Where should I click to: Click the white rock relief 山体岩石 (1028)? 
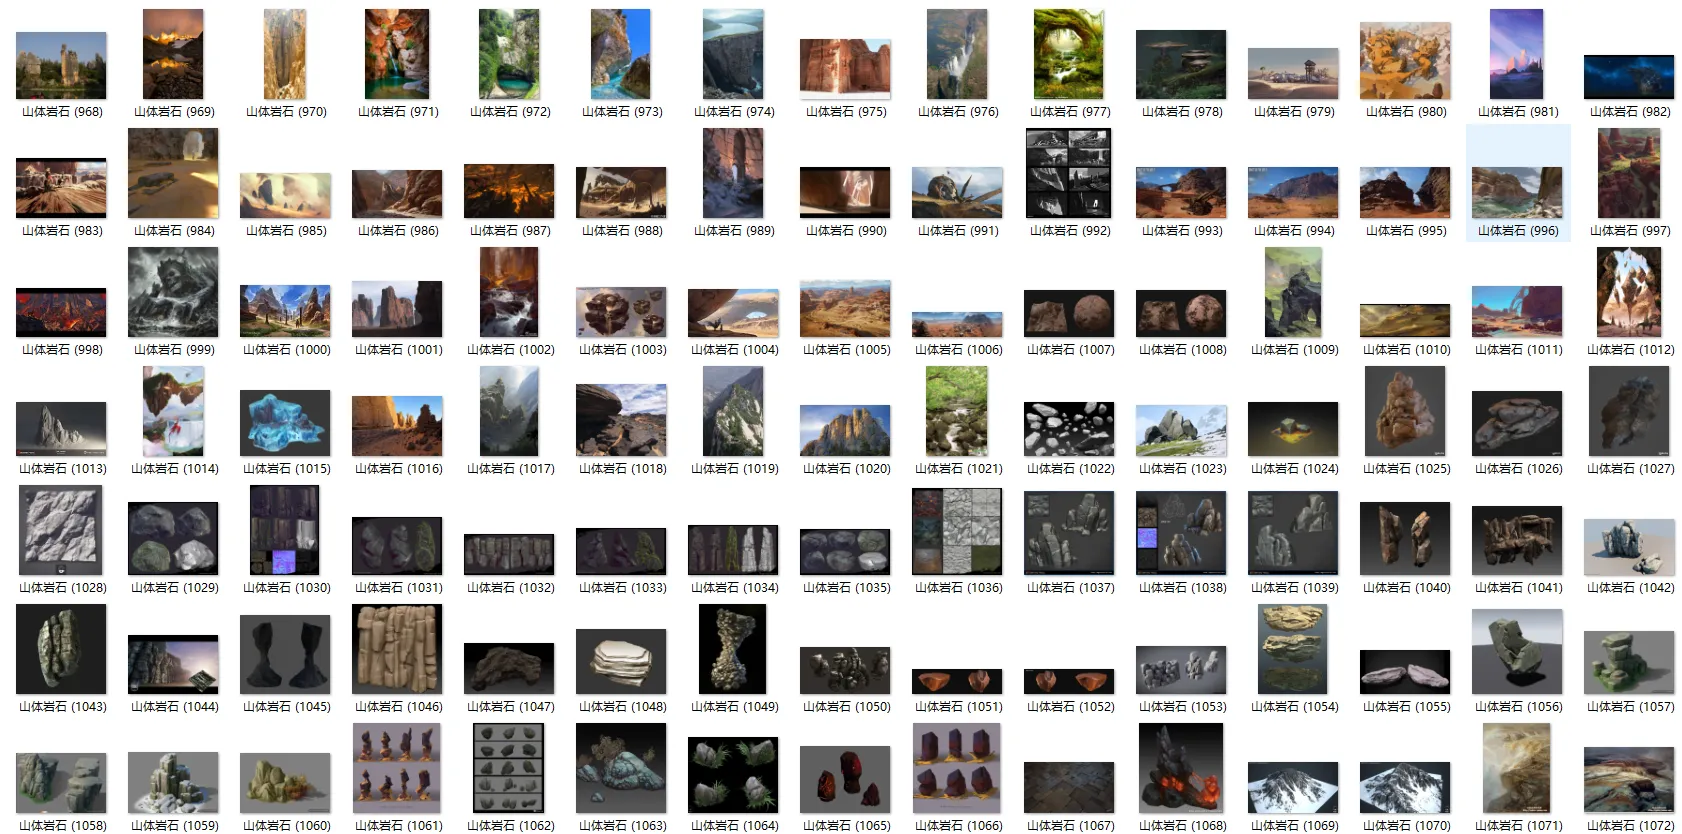click(61, 530)
